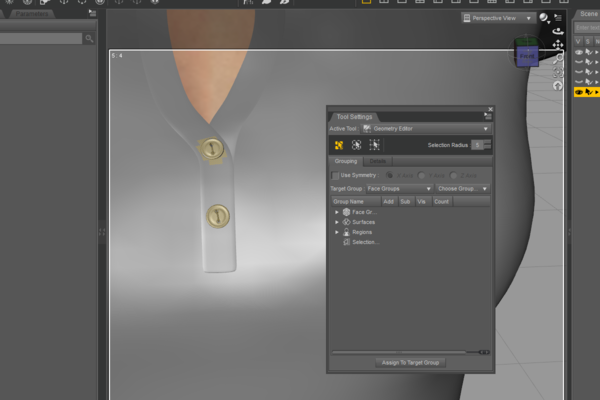Close the Tool Settings floating pane

pyautogui.click(x=490, y=109)
